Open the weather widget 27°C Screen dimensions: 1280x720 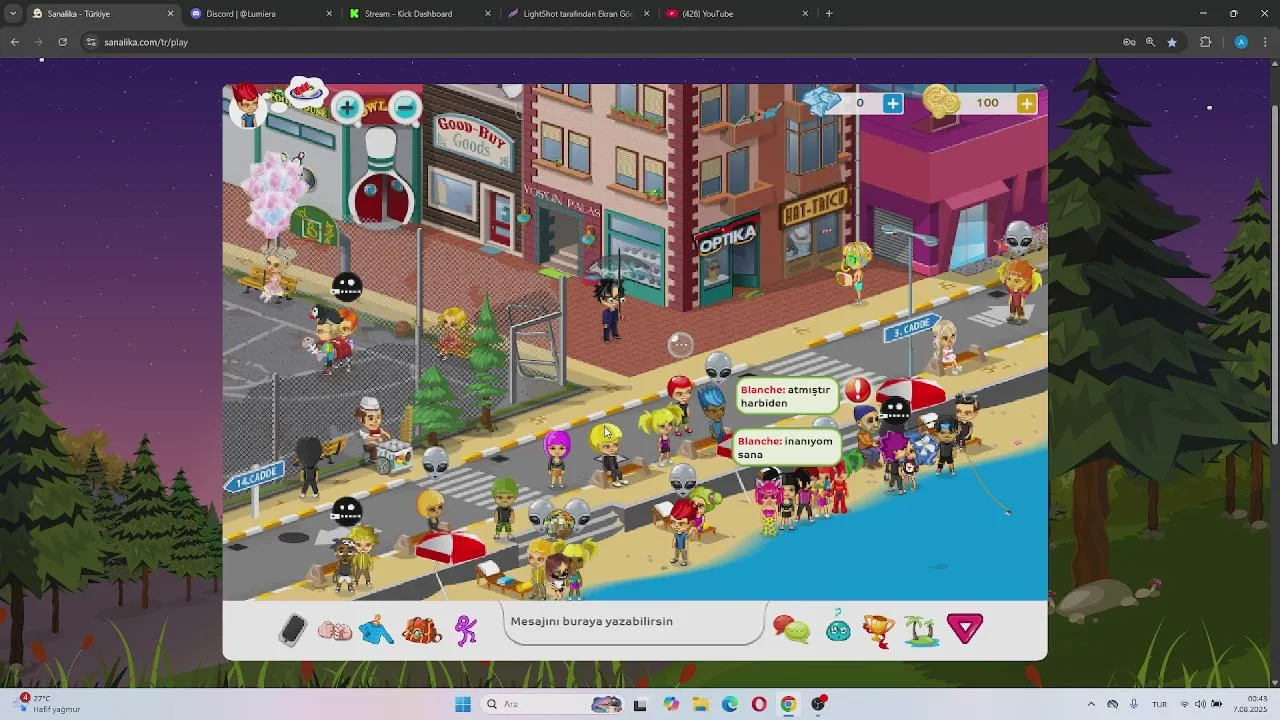point(48,704)
